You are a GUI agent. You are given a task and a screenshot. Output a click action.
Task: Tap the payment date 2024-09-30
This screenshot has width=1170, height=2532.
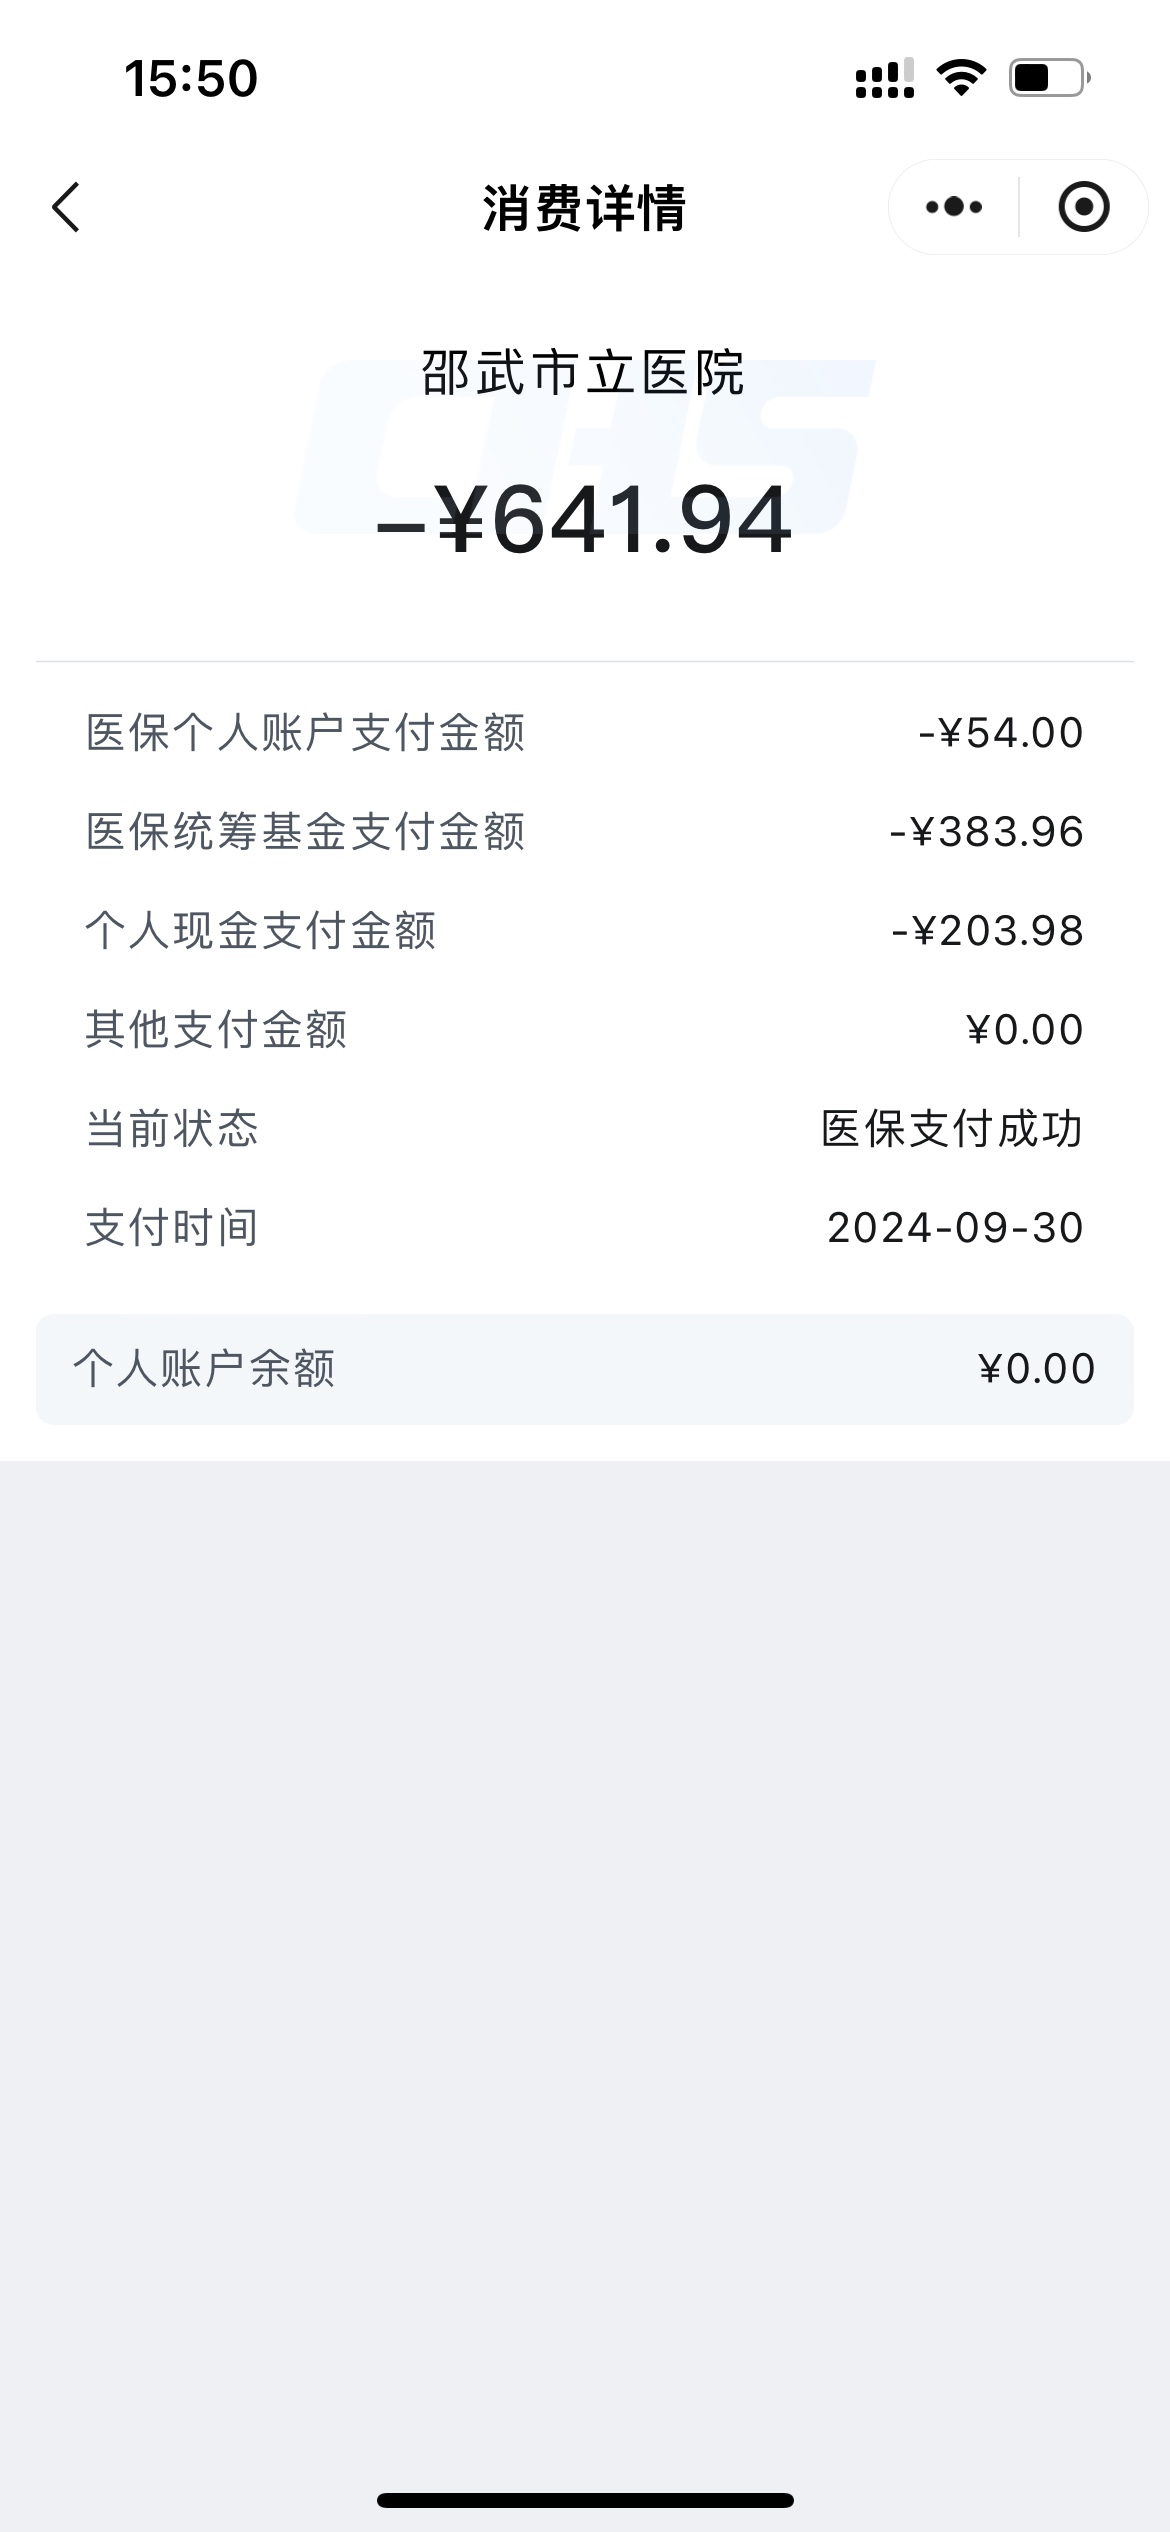pos(955,1228)
